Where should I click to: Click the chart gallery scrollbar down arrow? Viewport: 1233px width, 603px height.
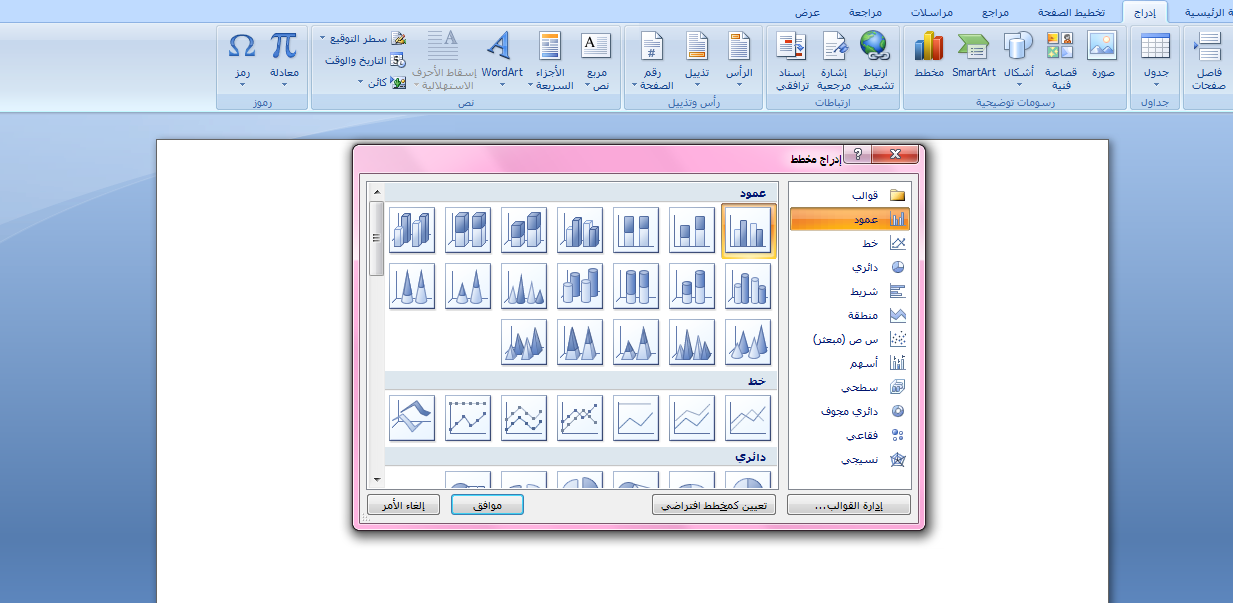[376, 480]
